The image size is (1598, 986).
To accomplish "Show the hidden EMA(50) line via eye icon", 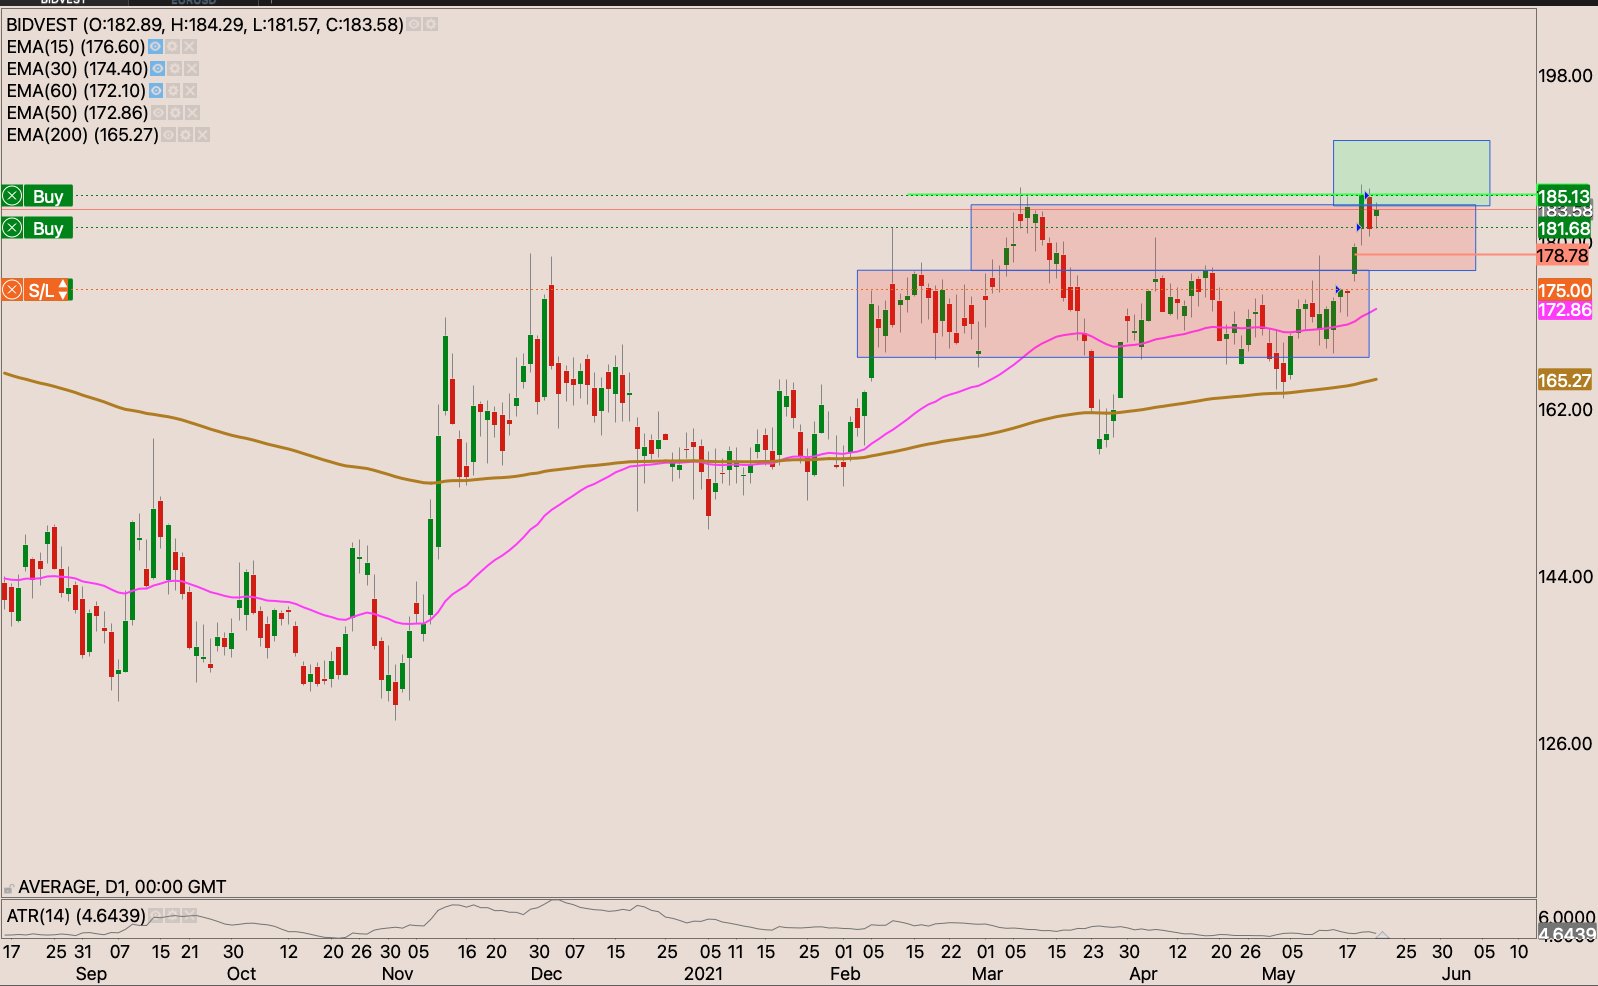I will coord(158,113).
